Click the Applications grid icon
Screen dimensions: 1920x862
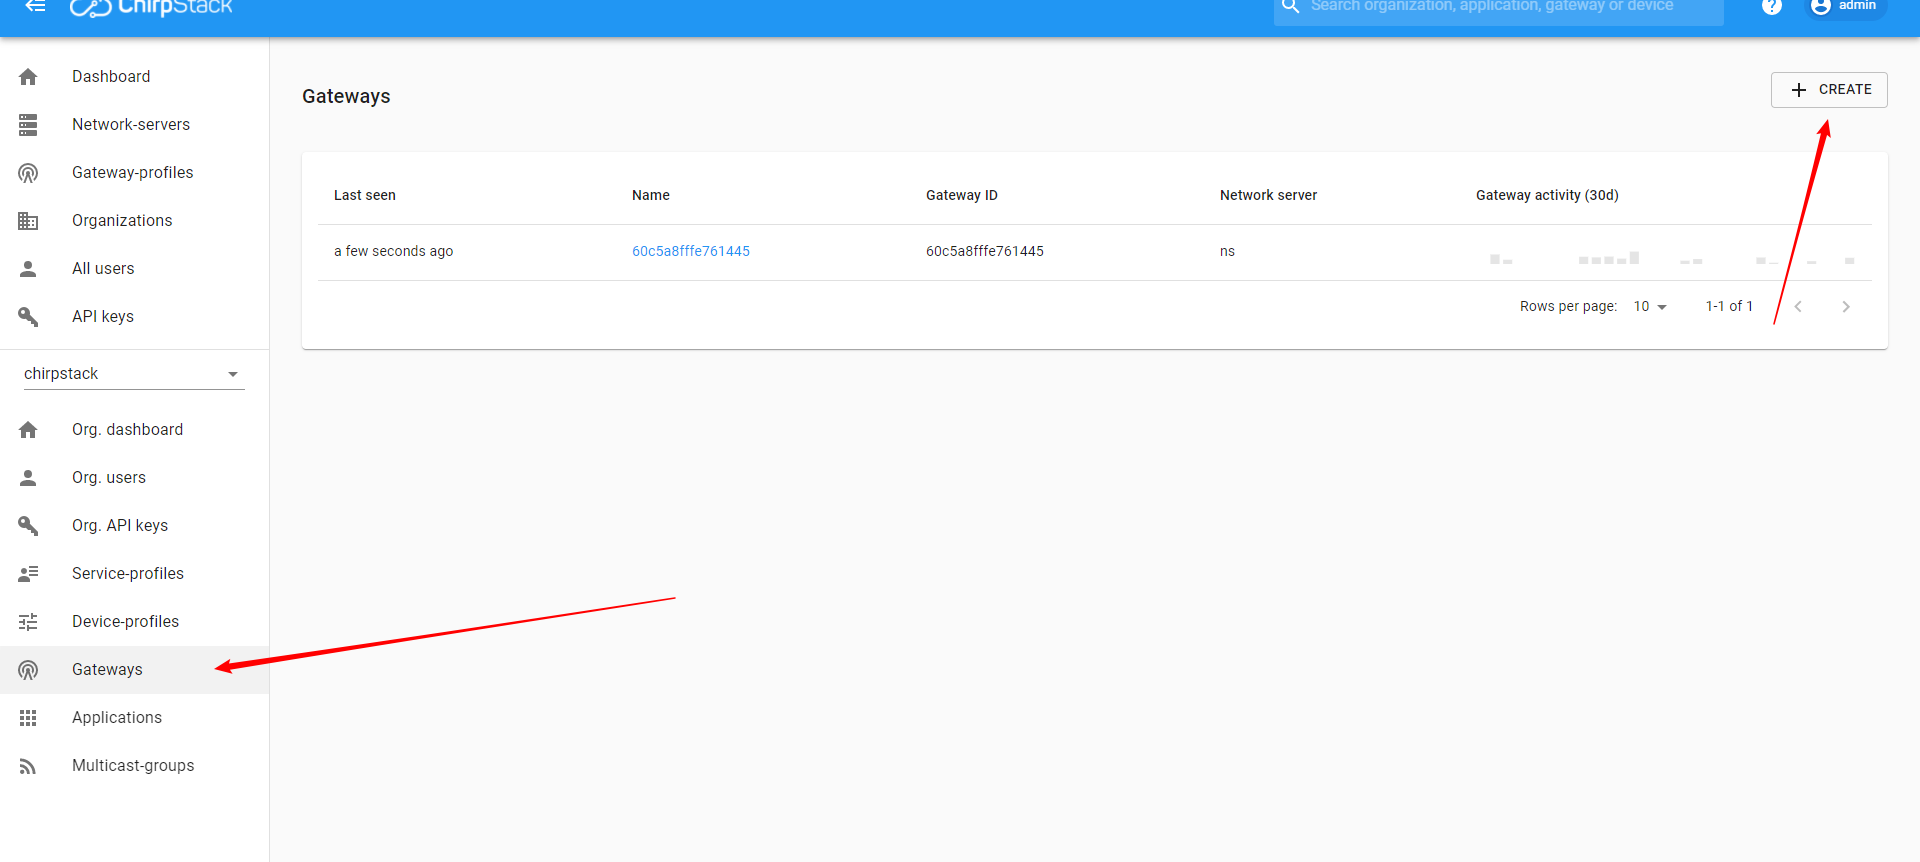tap(28, 718)
